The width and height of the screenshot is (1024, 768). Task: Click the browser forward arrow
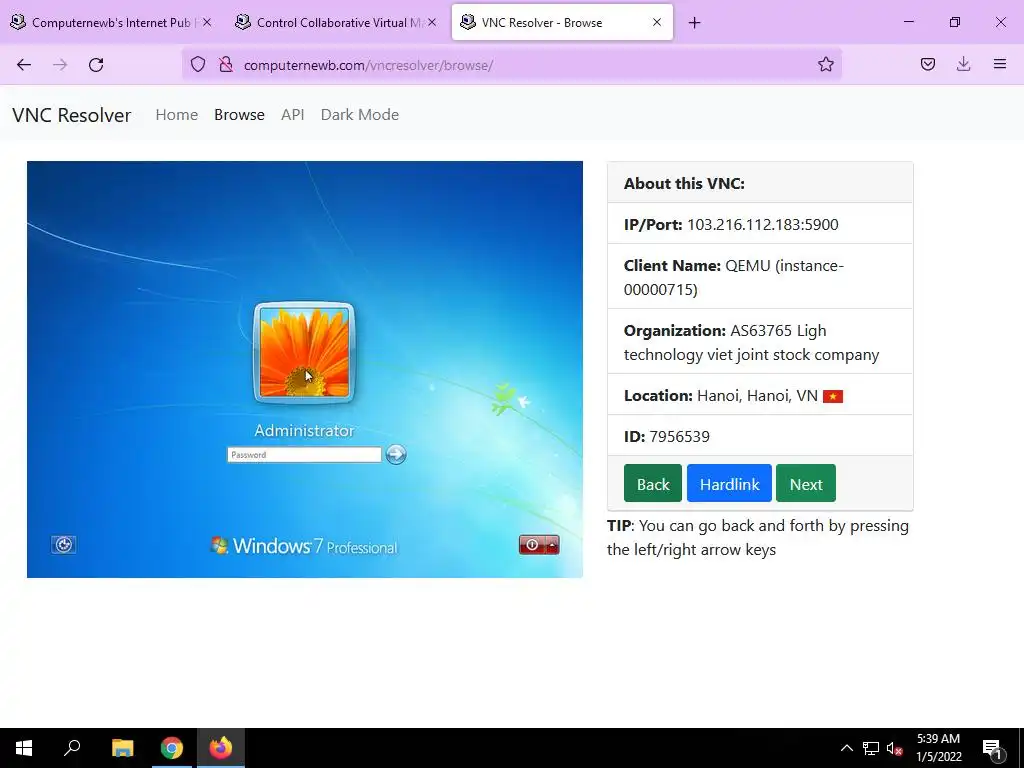tap(60, 65)
